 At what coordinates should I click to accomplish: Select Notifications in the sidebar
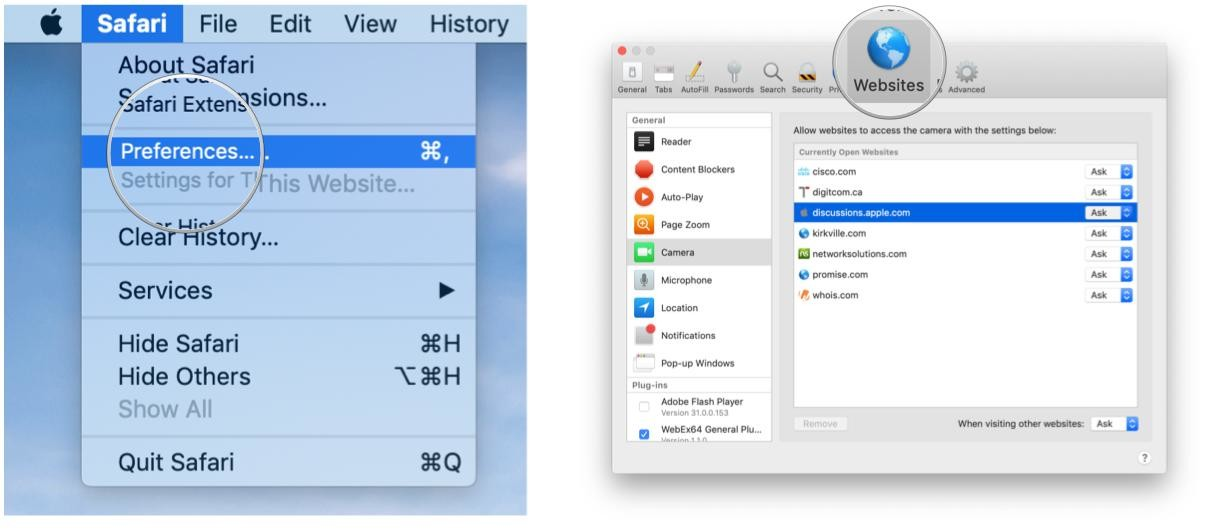[700, 335]
